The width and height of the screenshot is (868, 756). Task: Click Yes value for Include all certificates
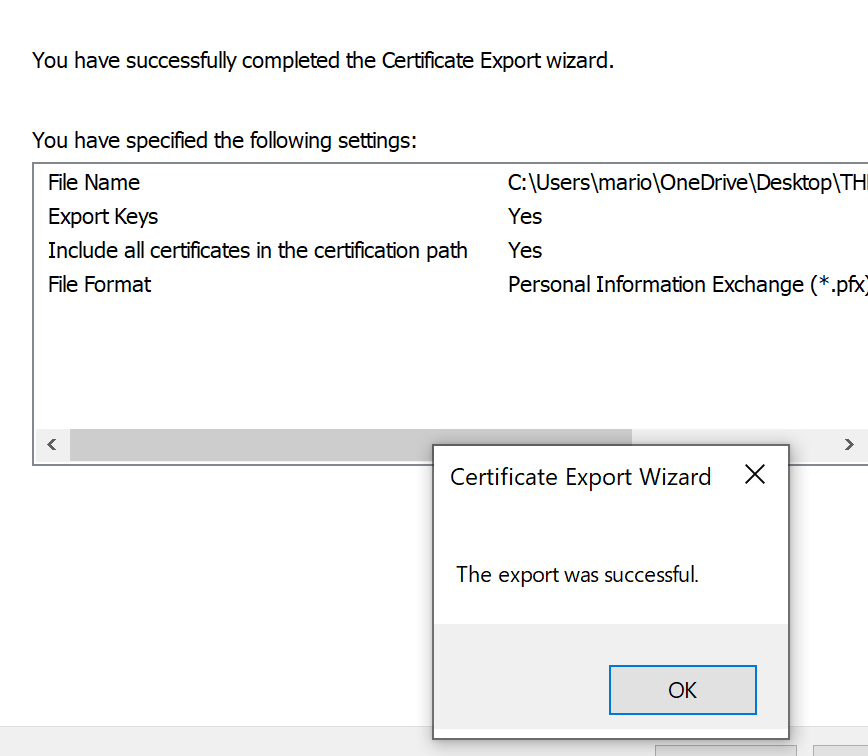coord(525,251)
